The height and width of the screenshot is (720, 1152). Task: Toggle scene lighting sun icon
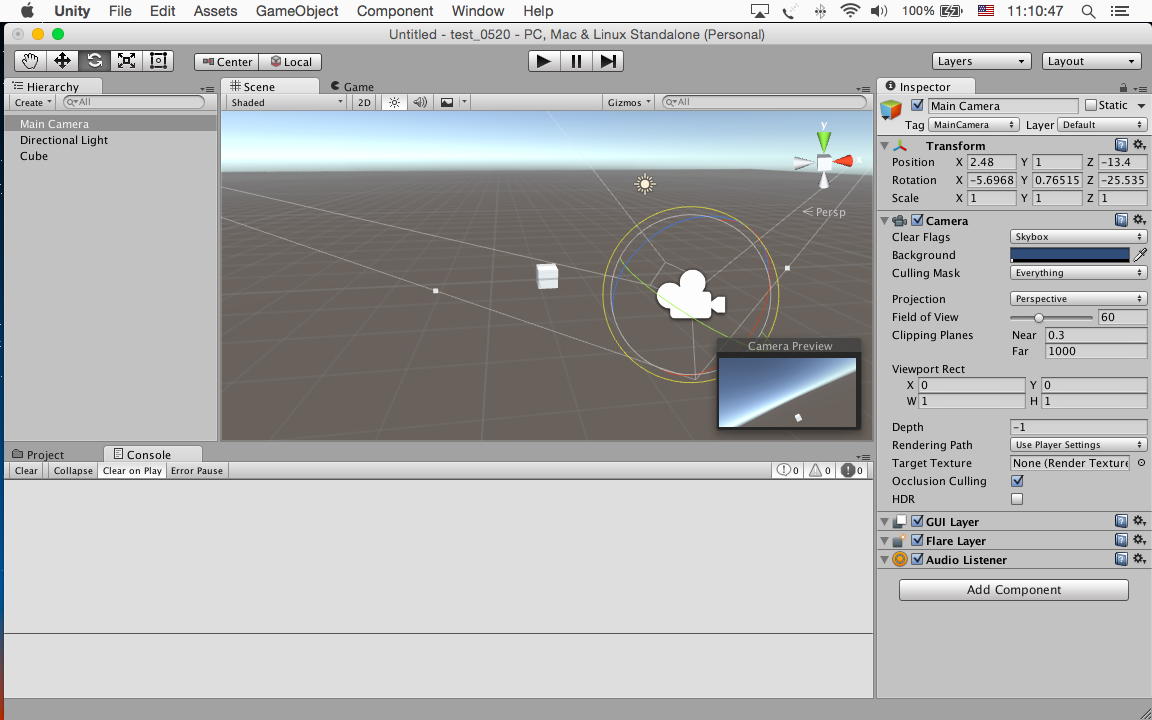pos(394,102)
